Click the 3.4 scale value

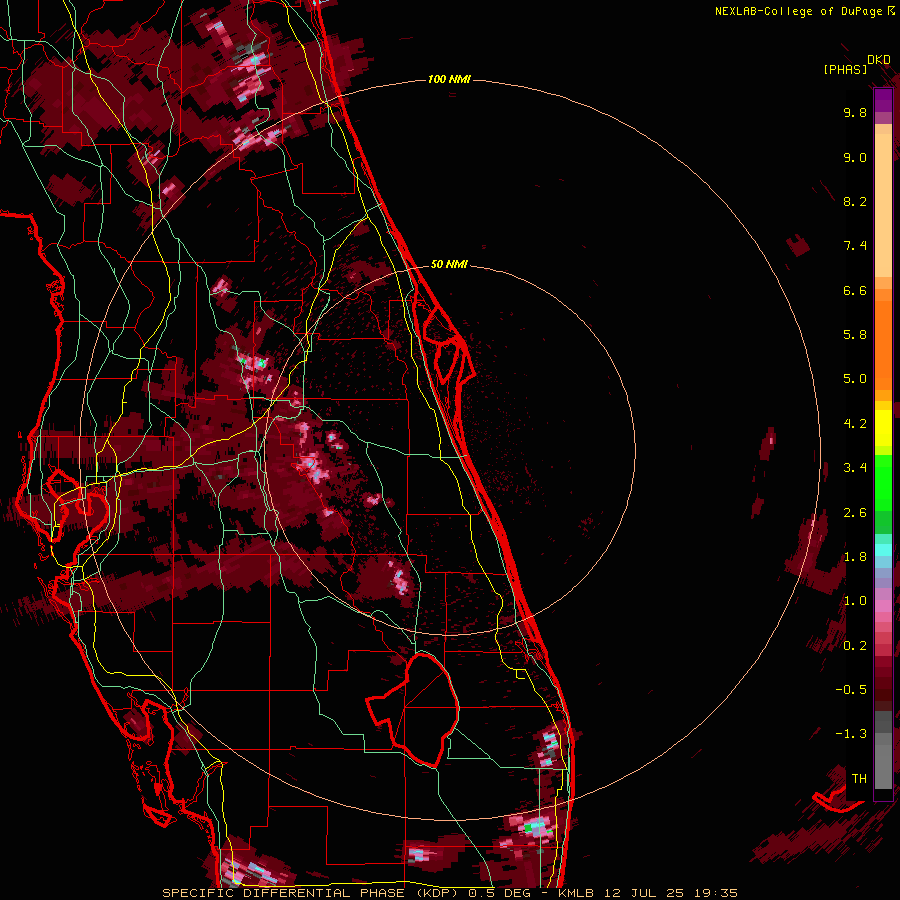855,468
